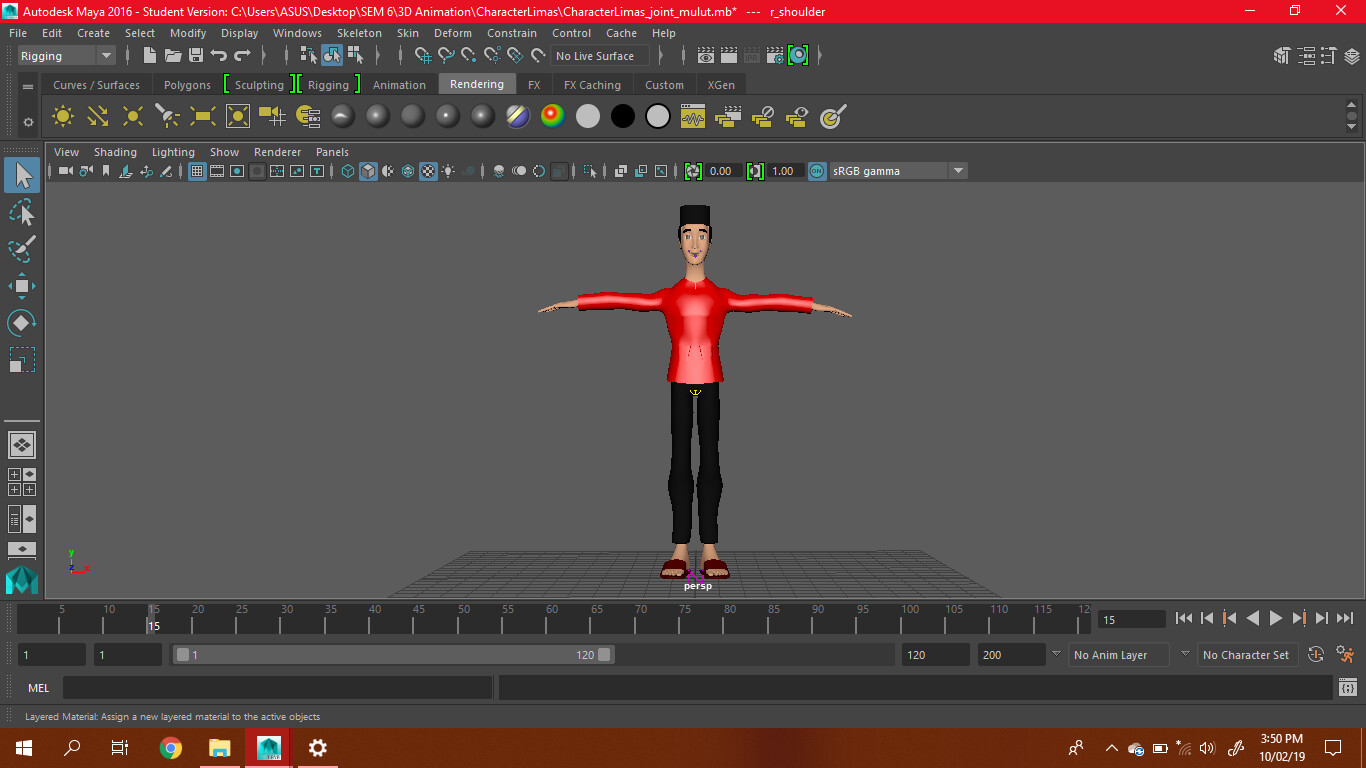Screen dimensions: 1366x768
Task: Add an ambient light from the shelf
Action: point(63,117)
